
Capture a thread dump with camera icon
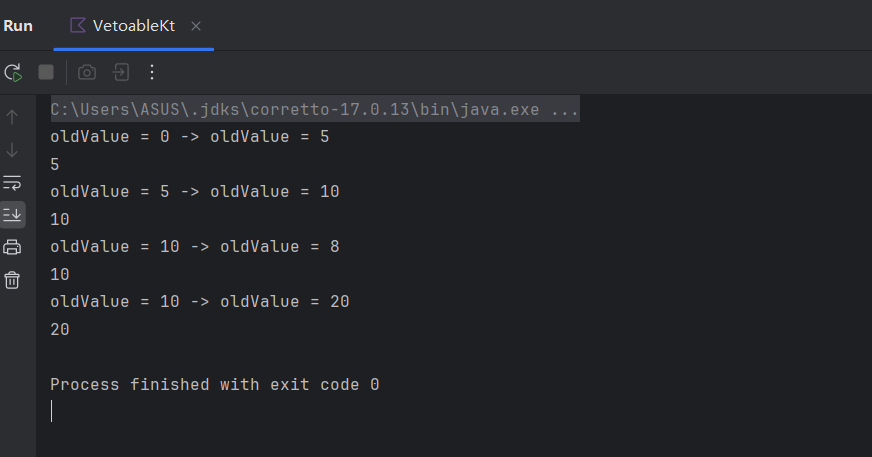coord(87,72)
